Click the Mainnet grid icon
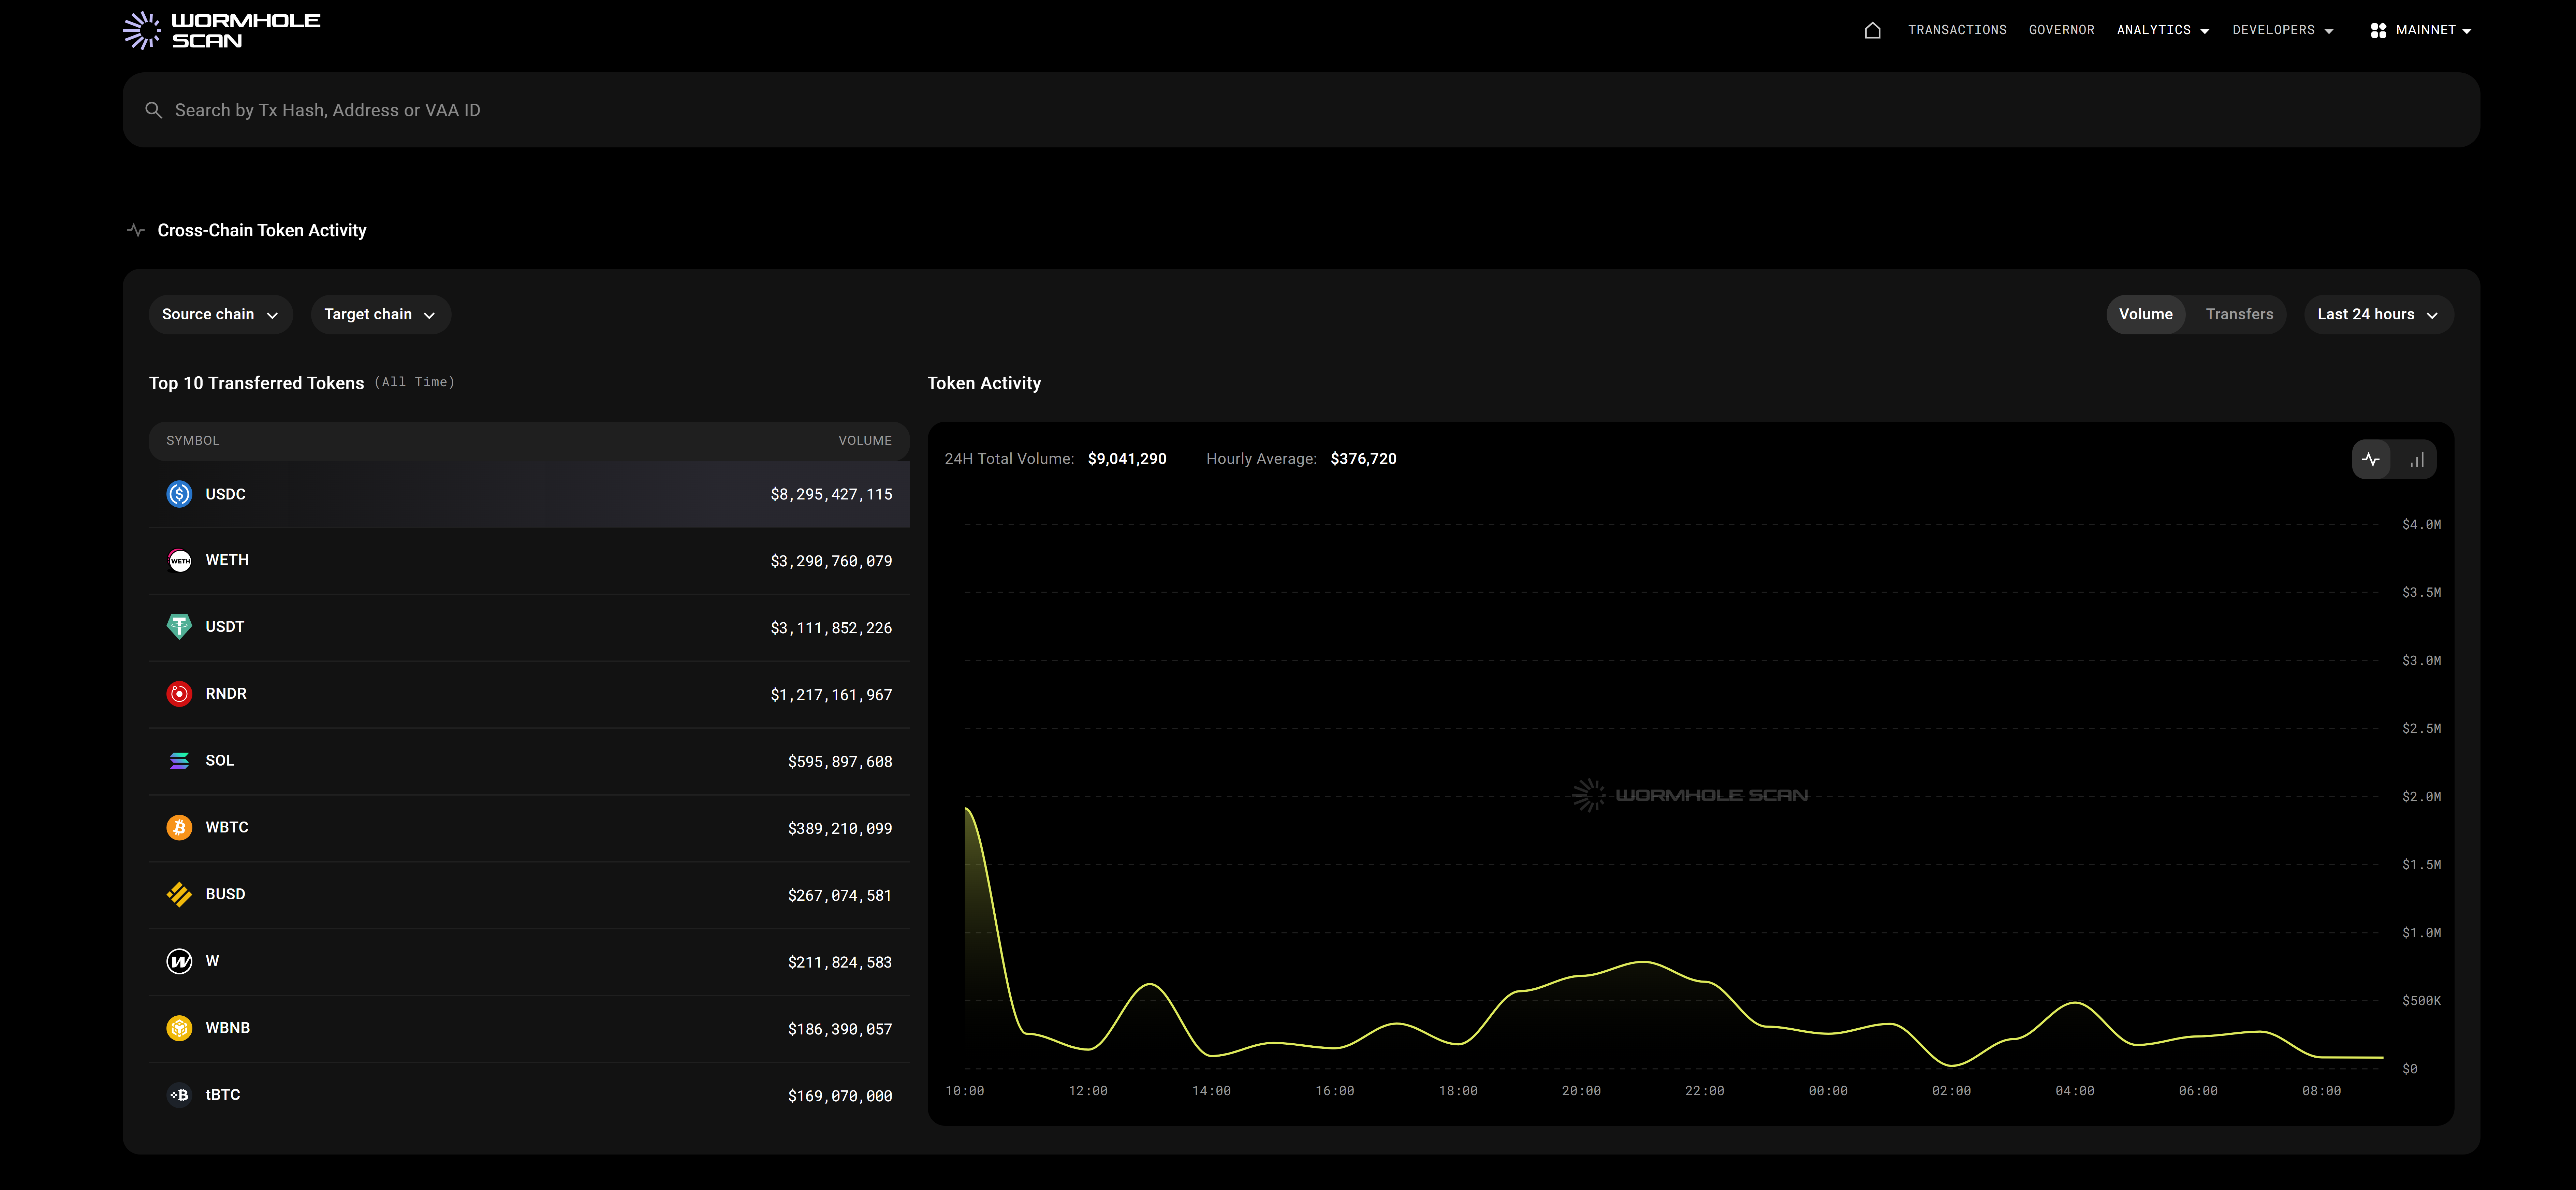The image size is (2576, 1190). (2378, 31)
